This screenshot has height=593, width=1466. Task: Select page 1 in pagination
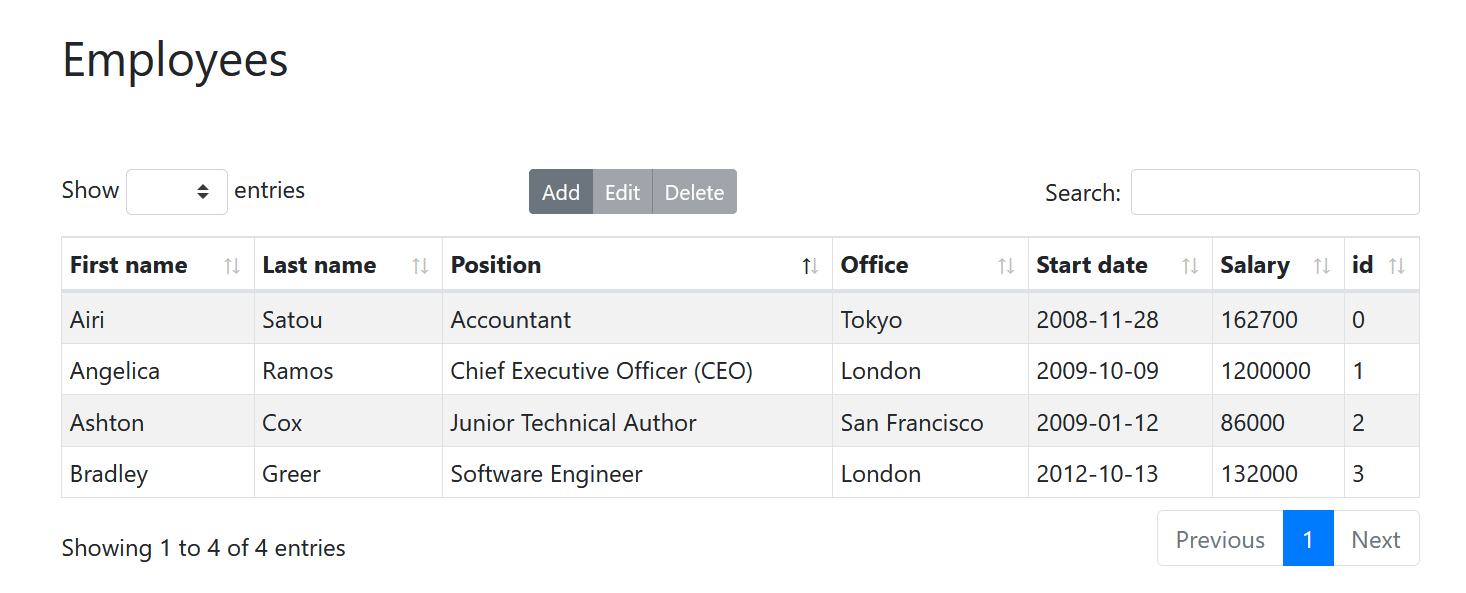coord(1308,540)
